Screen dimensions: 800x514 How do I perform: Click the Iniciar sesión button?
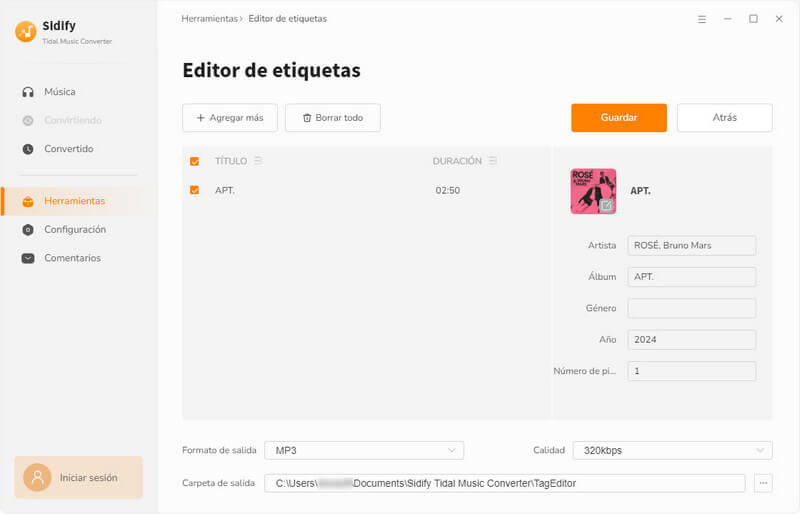point(79,477)
